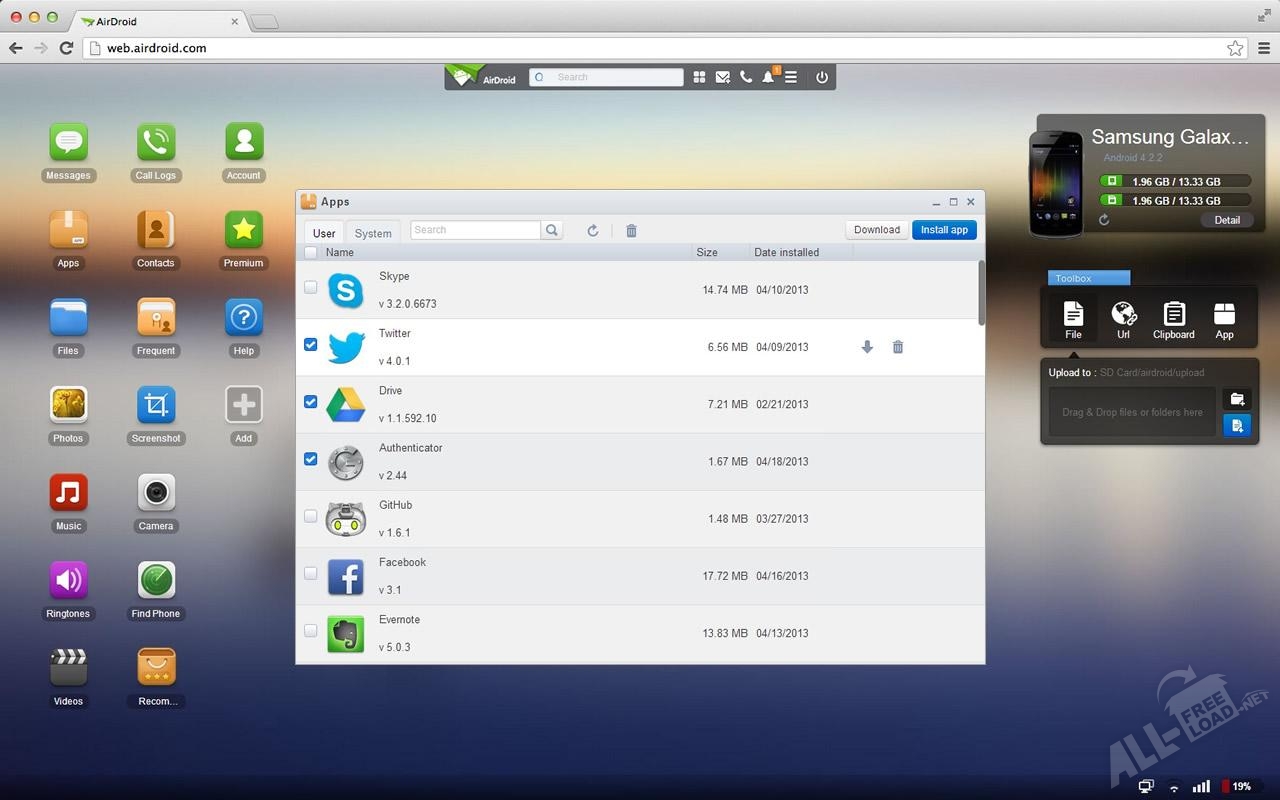
Task: Click the Toolbox header label
Action: pyautogui.click(x=1089, y=278)
